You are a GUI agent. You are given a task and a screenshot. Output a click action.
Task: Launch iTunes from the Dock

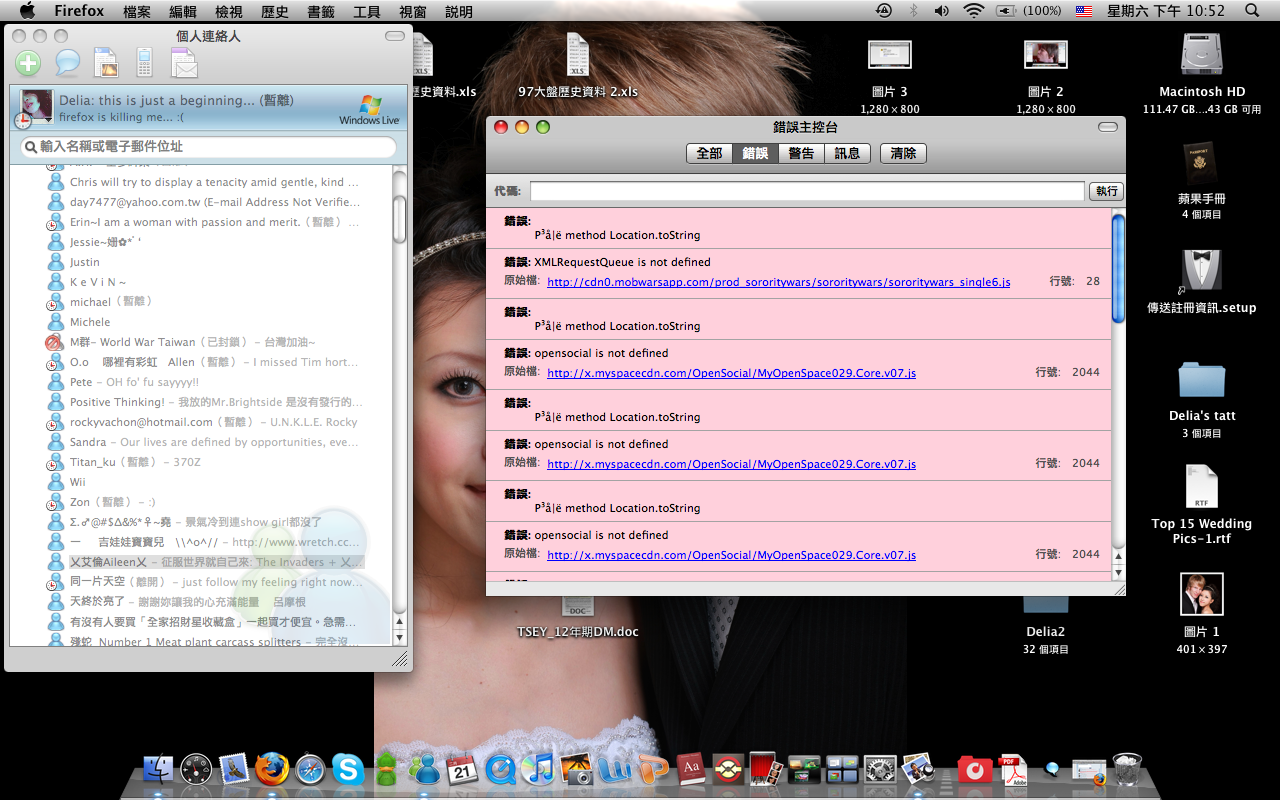point(537,769)
